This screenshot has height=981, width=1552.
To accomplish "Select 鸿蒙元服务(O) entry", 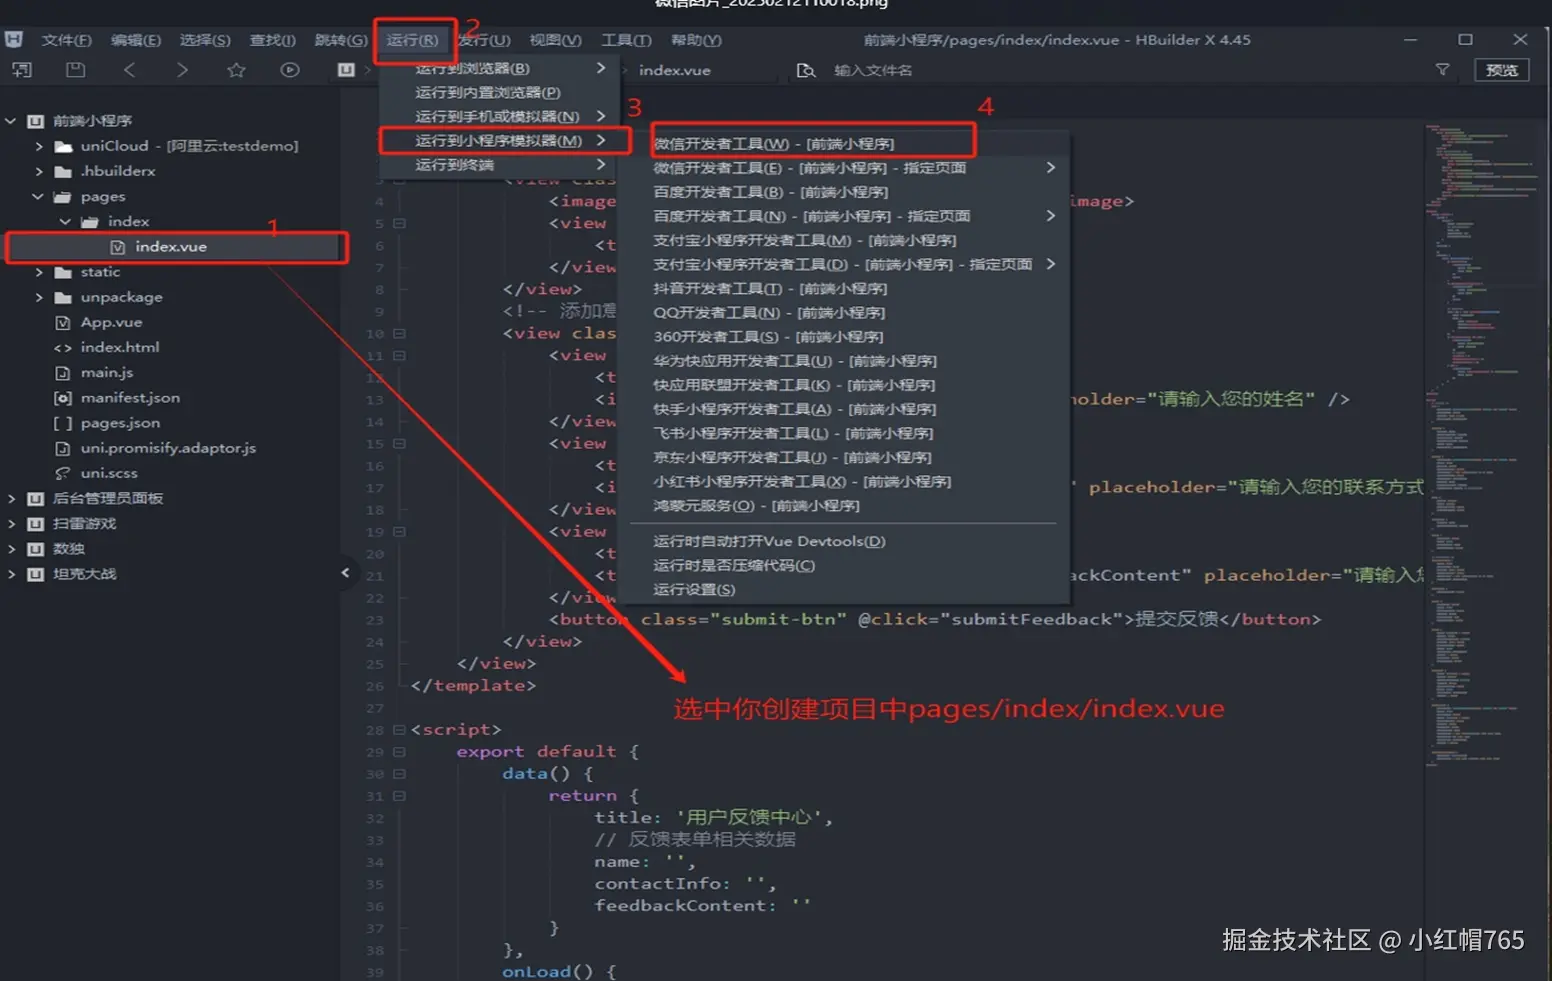I will tap(756, 505).
